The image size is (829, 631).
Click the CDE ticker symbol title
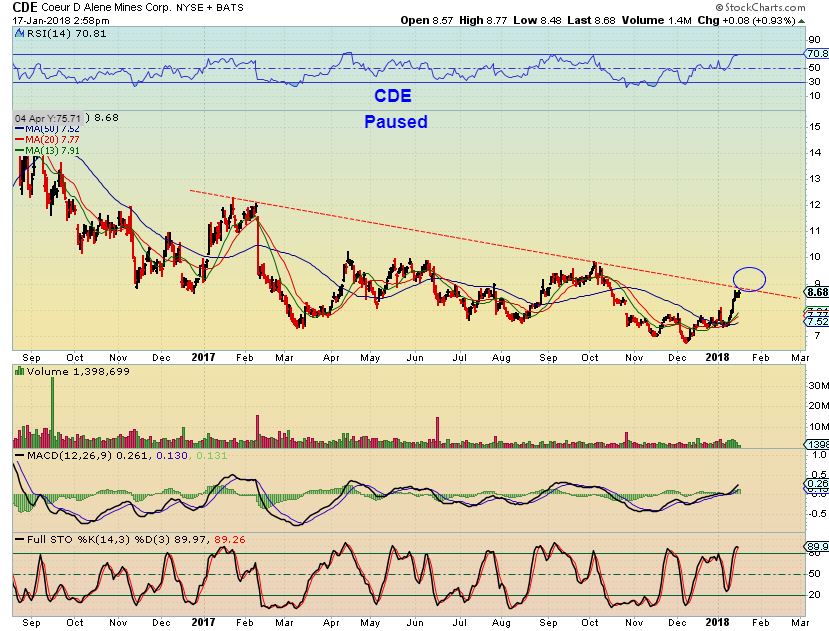tap(24, 7)
